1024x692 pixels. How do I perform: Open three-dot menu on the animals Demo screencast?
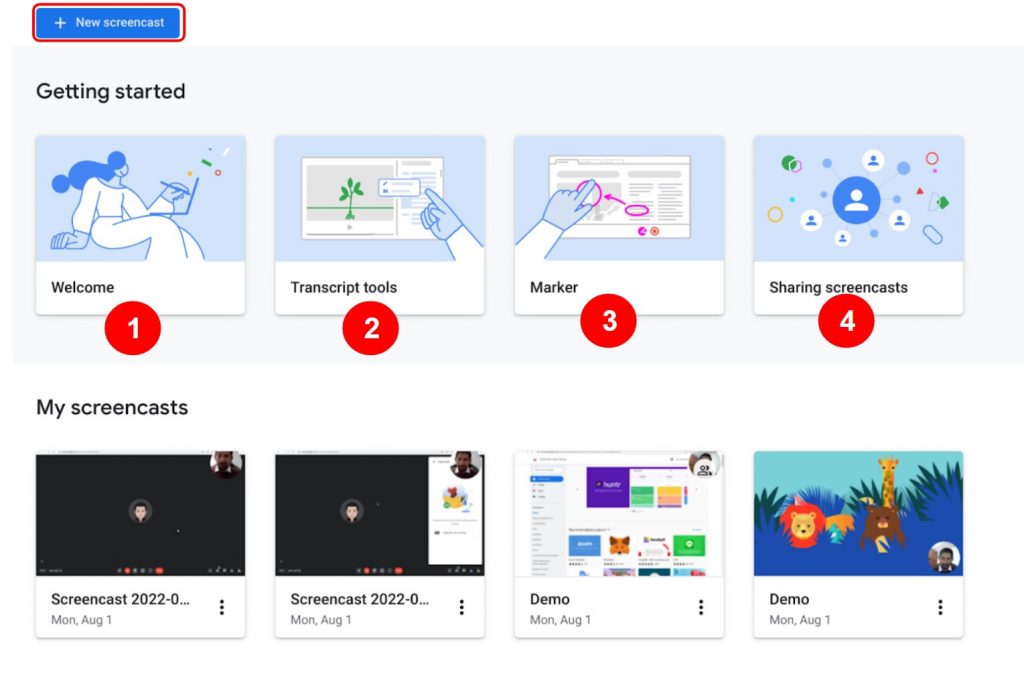940,607
